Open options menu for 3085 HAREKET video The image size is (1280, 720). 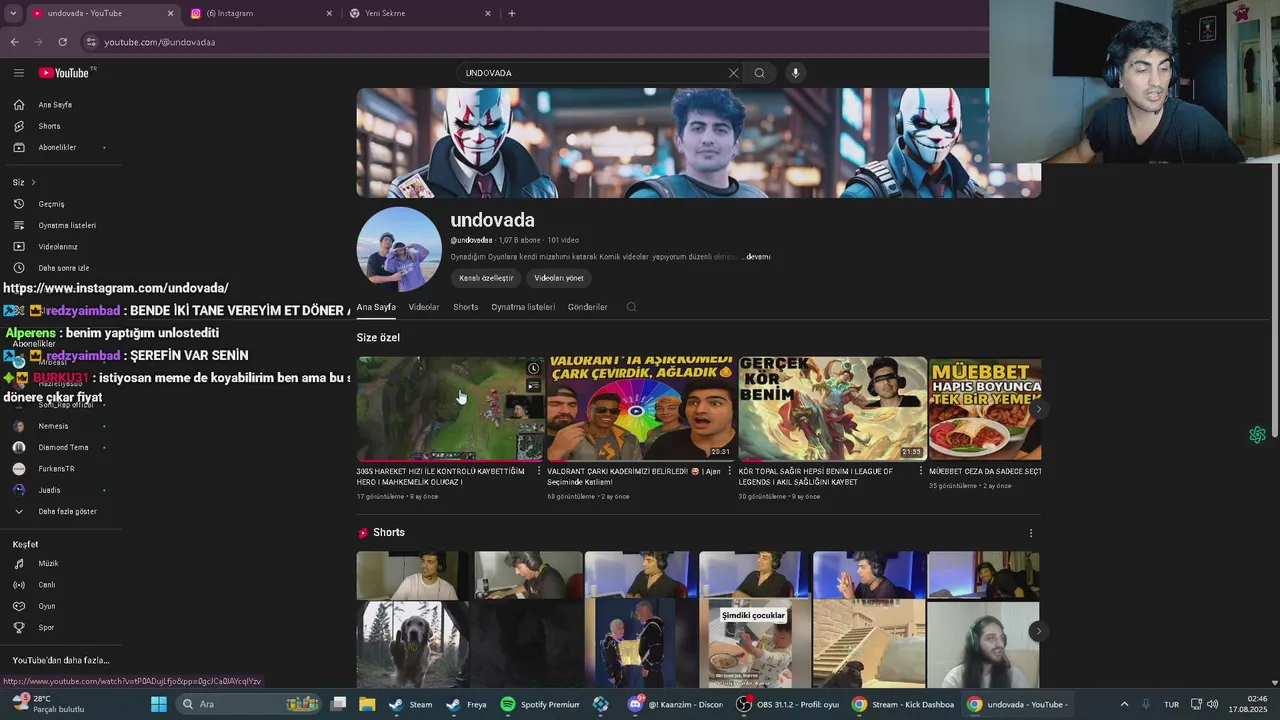[539, 471]
